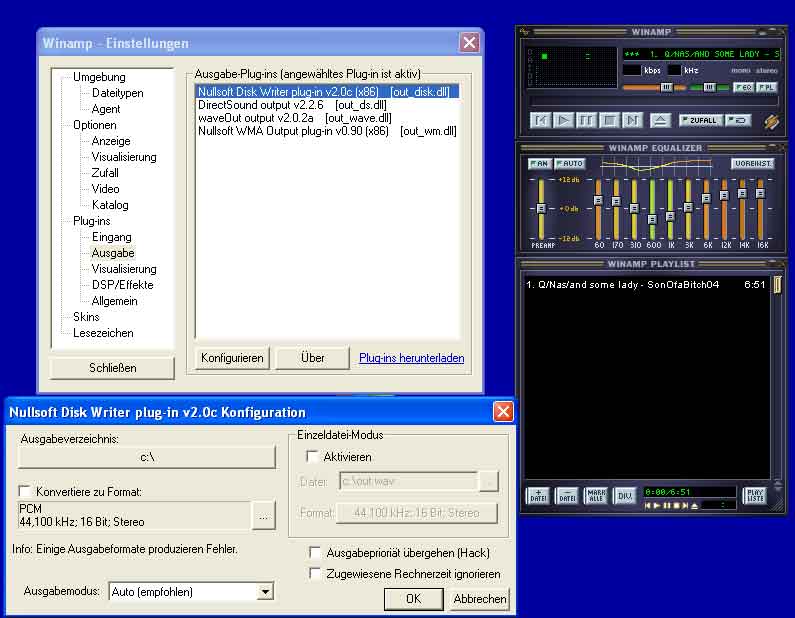Click the Konfigurieren button
795x618 pixels.
coord(232,358)
